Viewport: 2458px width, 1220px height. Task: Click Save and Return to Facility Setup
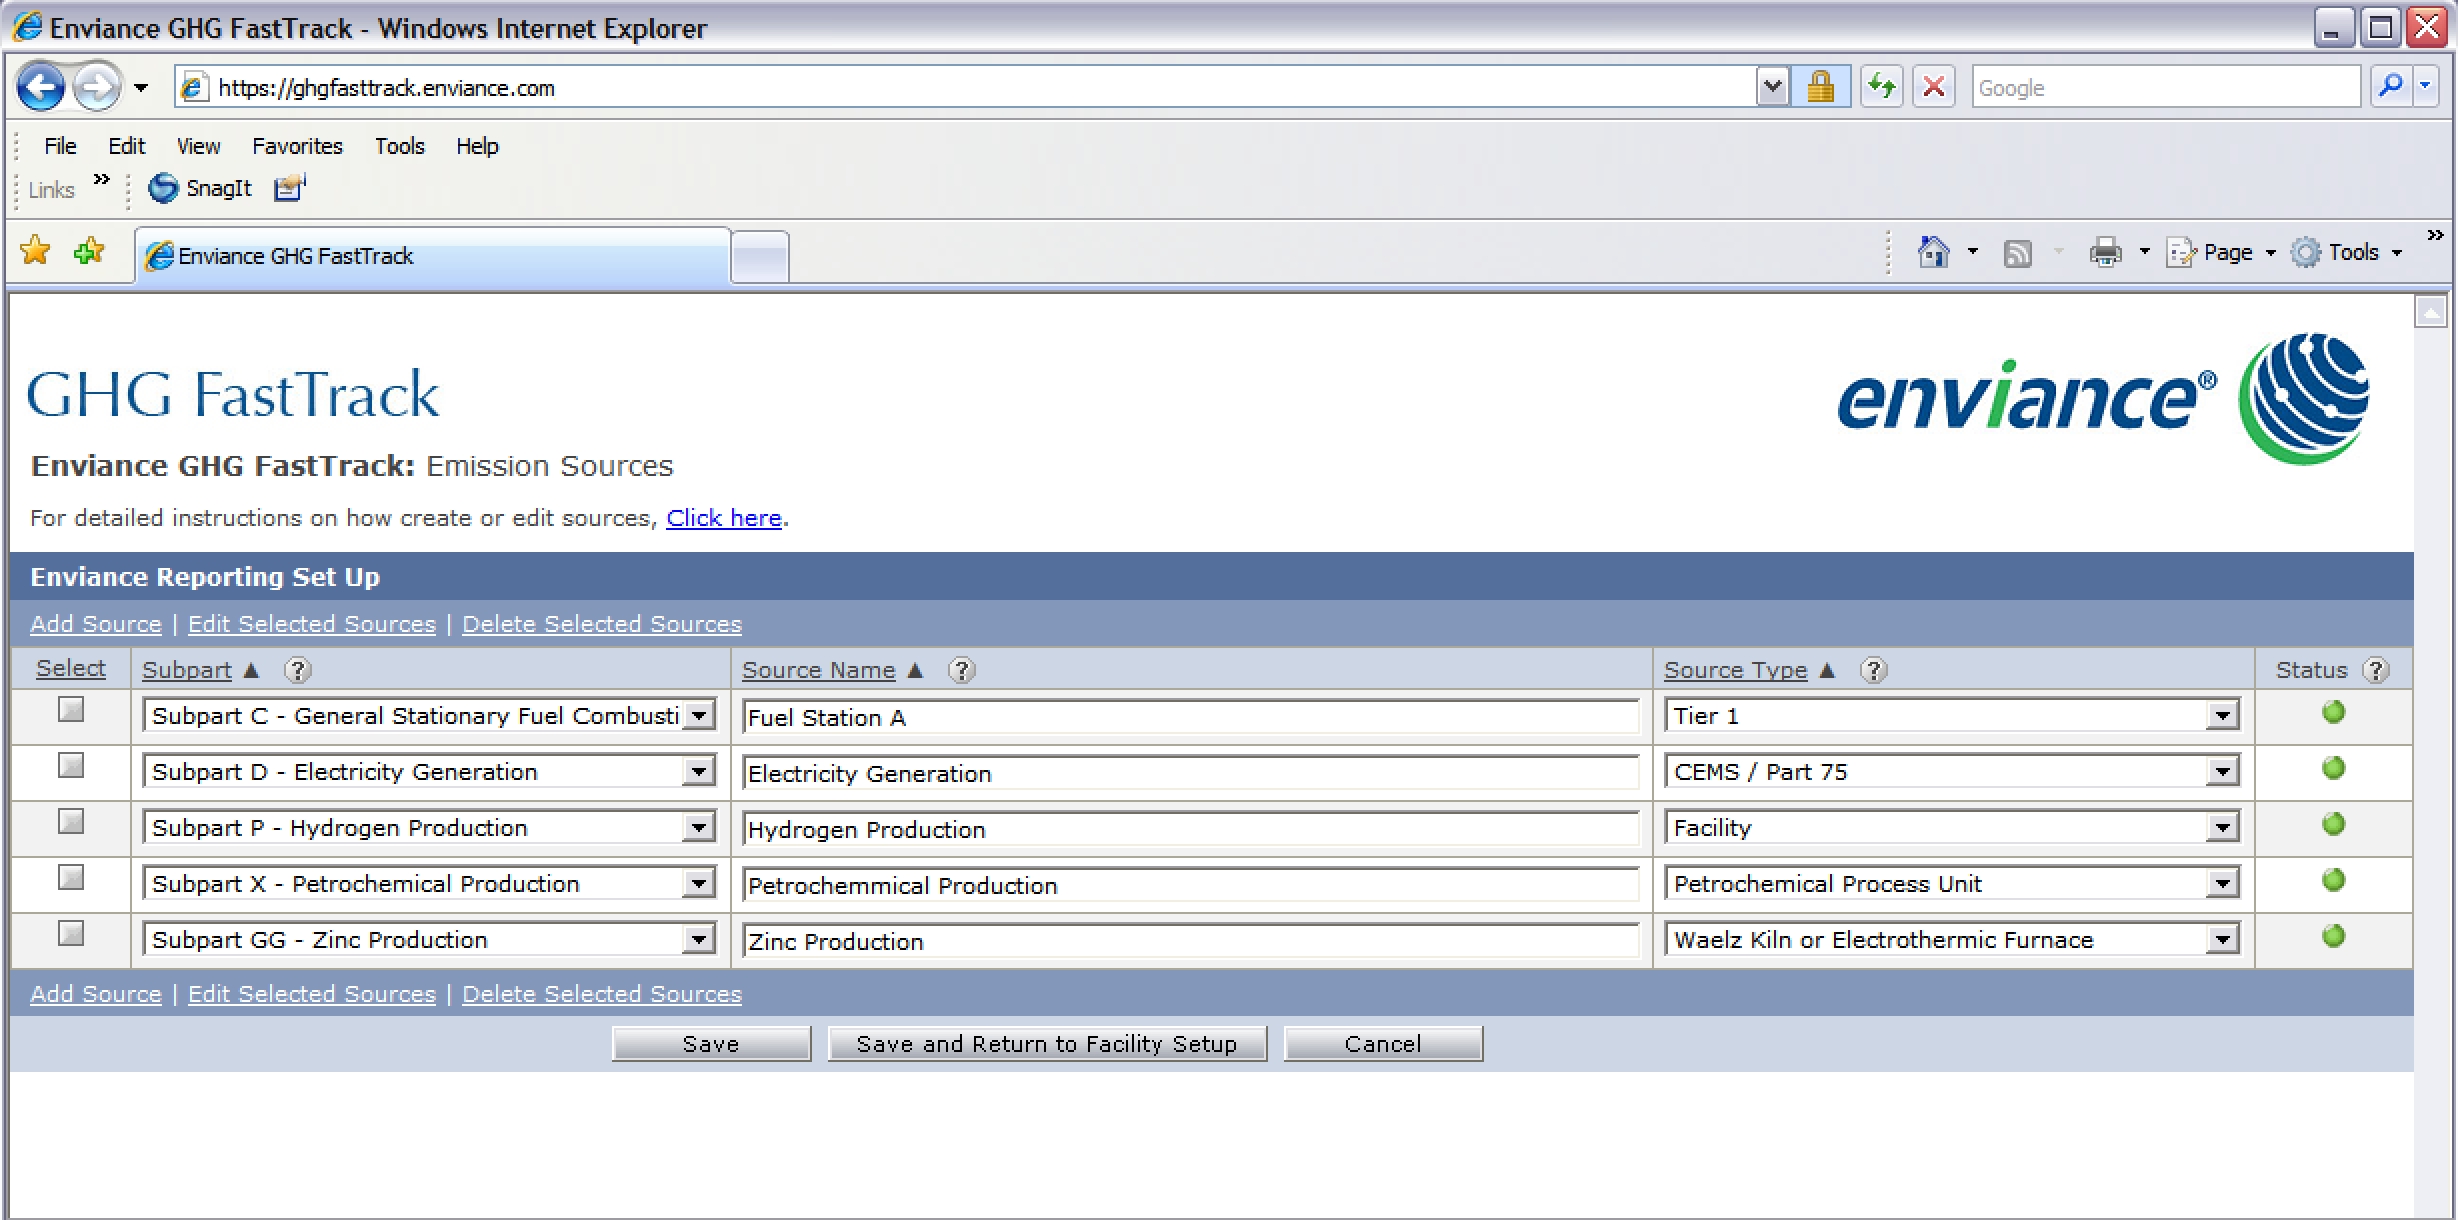(1046, 1044)
